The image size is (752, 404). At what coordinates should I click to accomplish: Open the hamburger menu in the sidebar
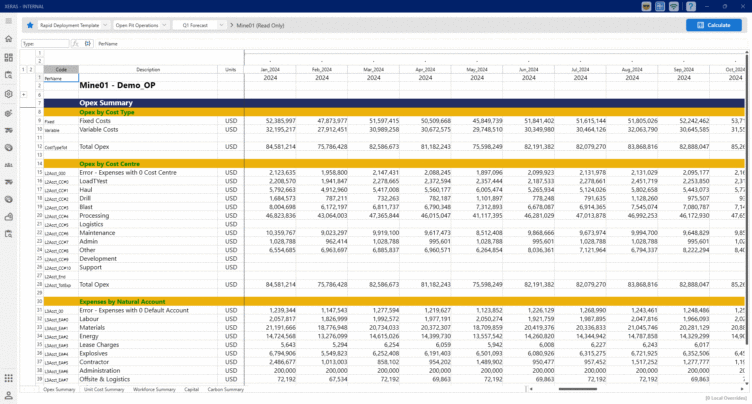(x=9, y=21)
